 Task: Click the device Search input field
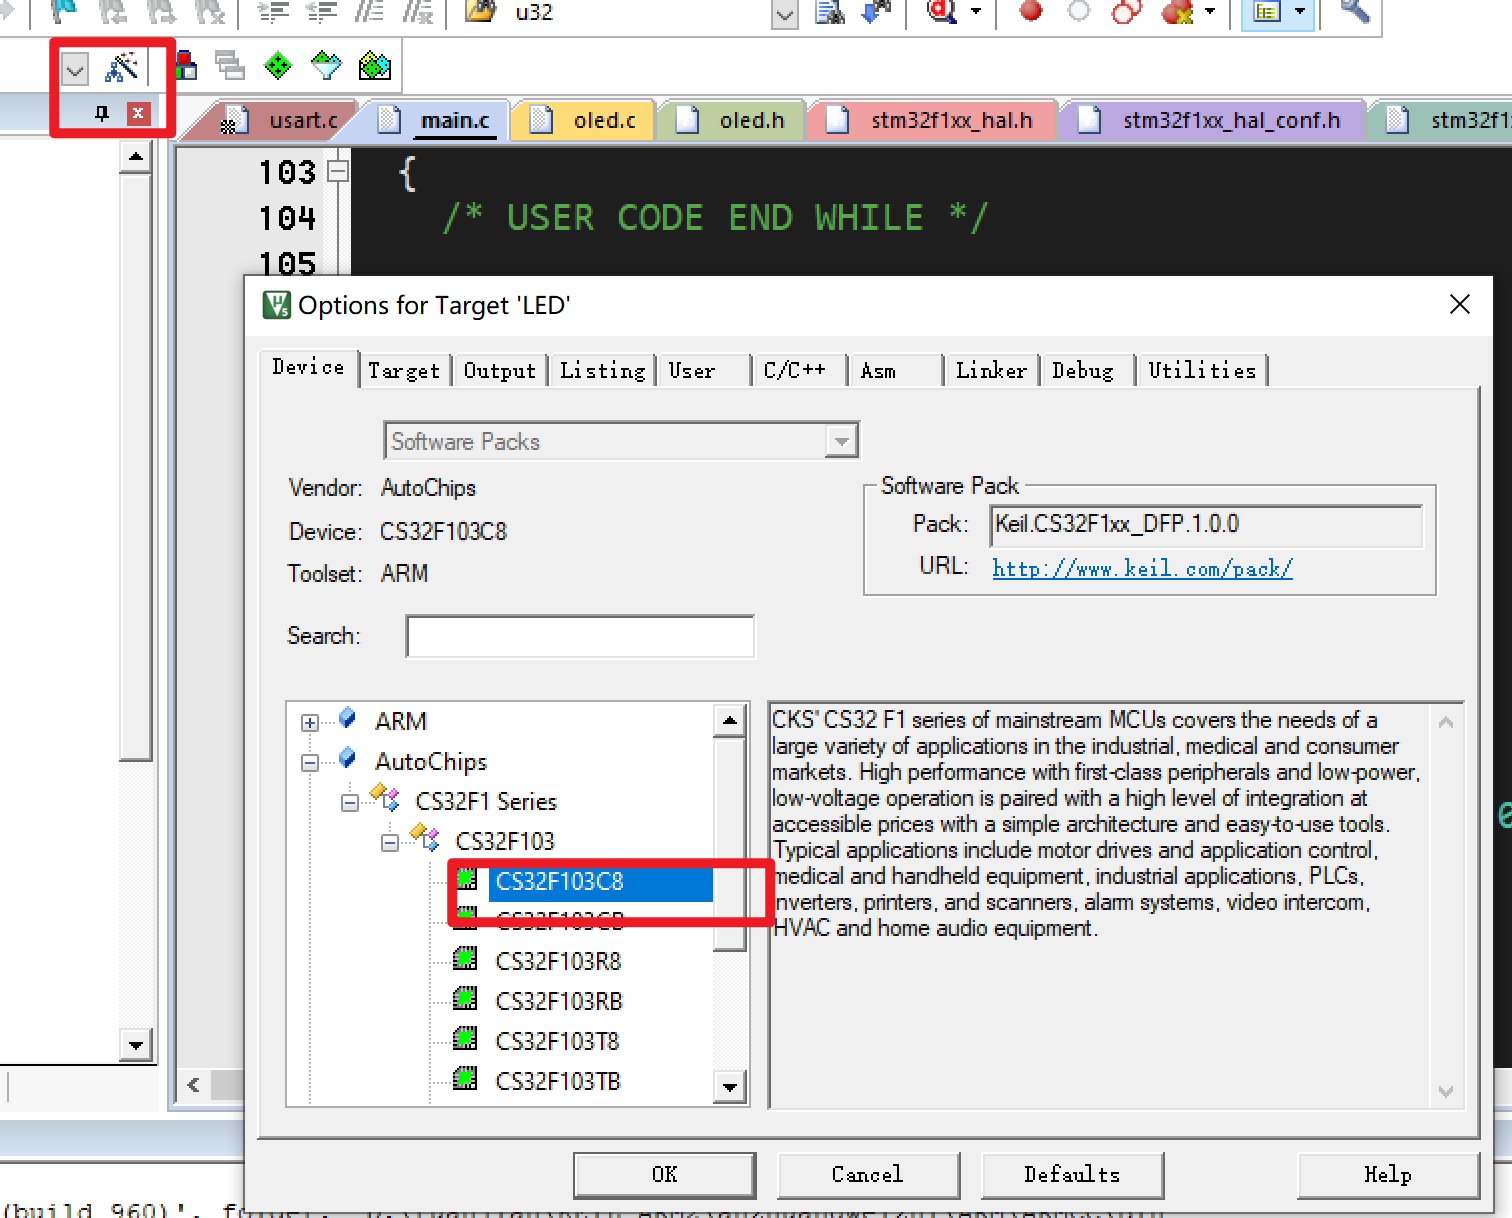580,636
